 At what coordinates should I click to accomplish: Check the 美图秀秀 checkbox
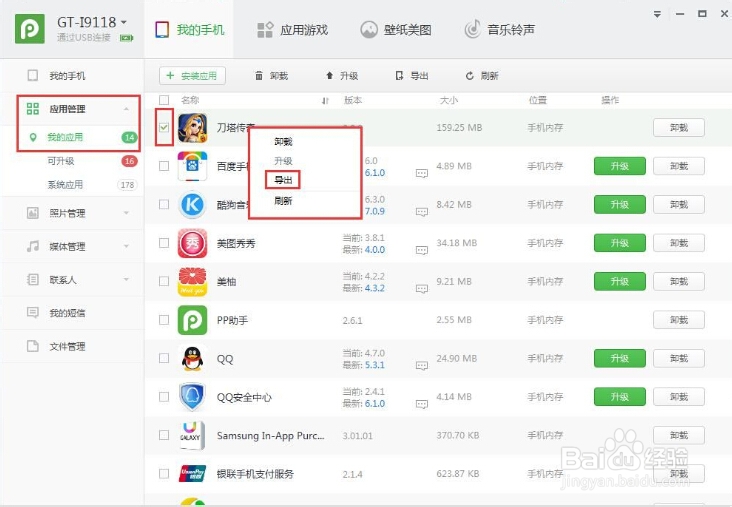tap(164, 243)
